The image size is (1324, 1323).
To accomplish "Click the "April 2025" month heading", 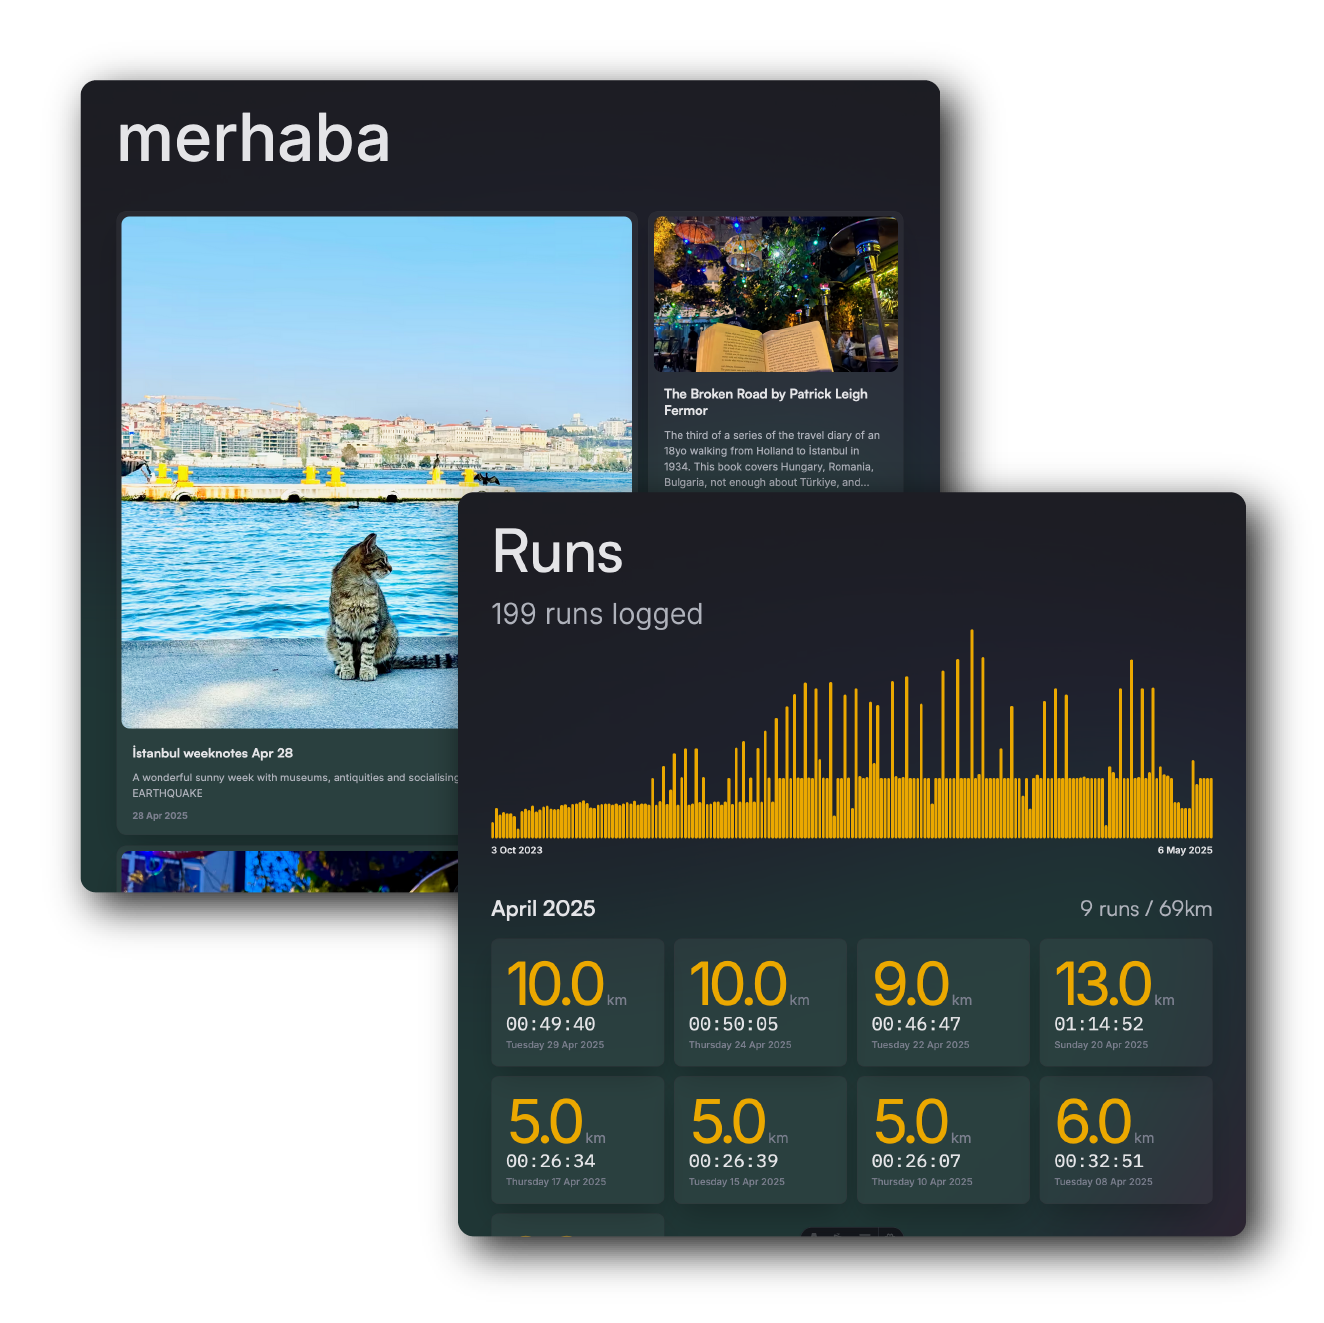I will coord(543,908).
